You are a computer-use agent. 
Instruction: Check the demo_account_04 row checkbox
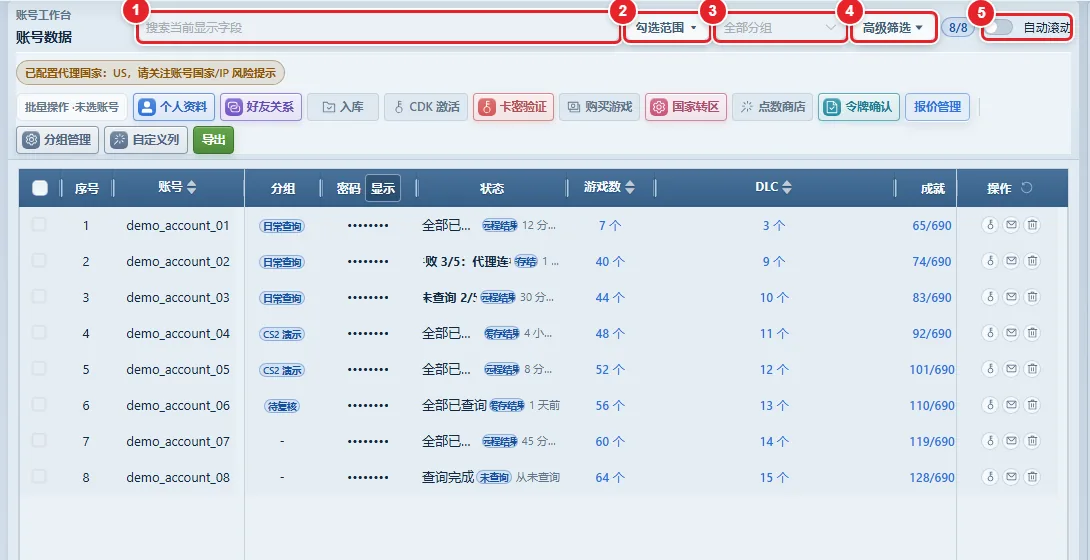39,332
